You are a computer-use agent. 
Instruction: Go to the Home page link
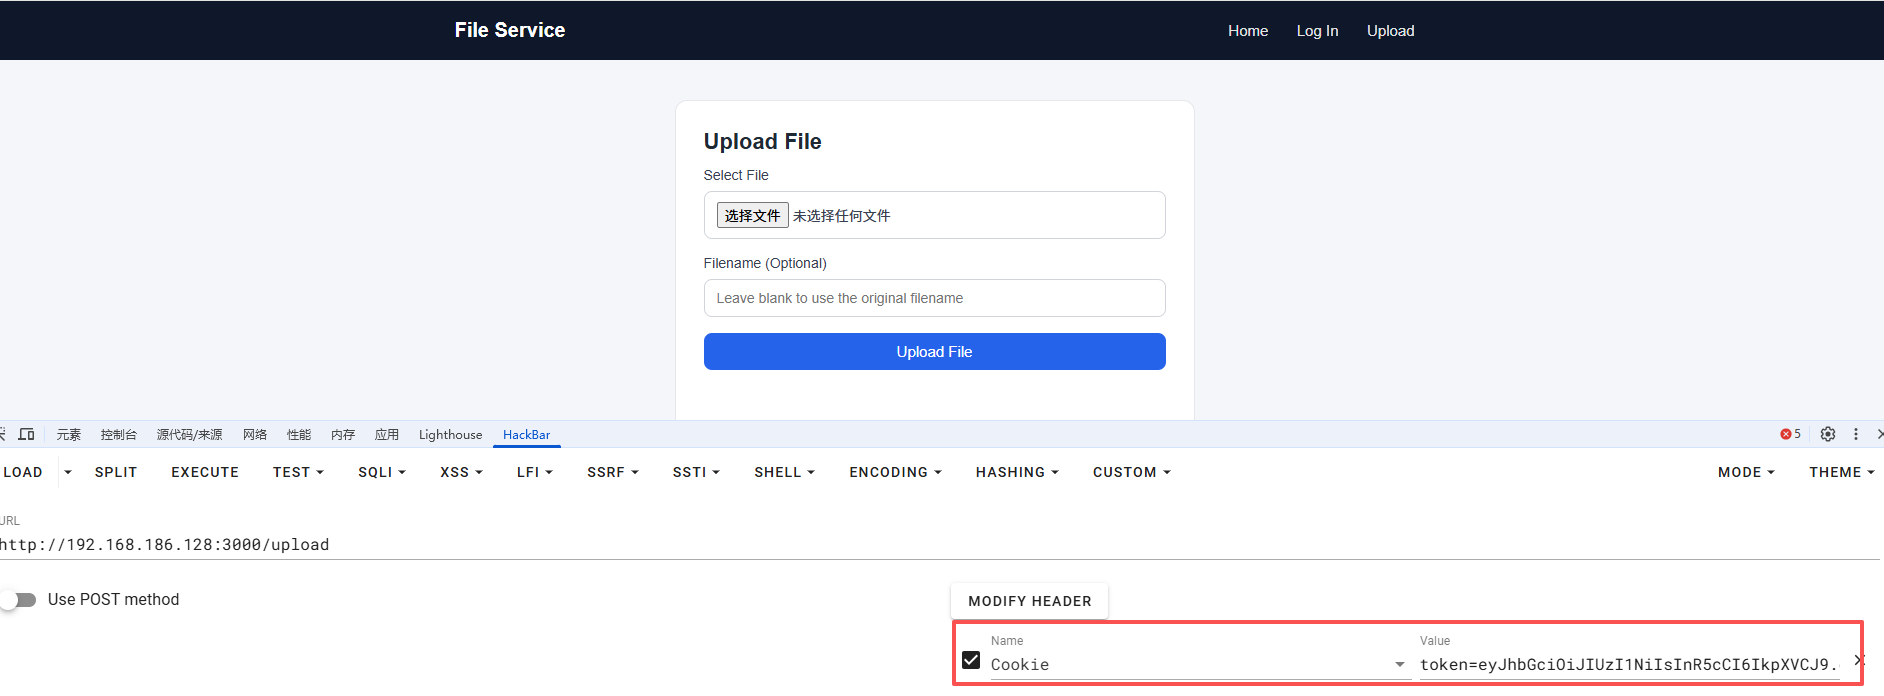click(1248, 31)
